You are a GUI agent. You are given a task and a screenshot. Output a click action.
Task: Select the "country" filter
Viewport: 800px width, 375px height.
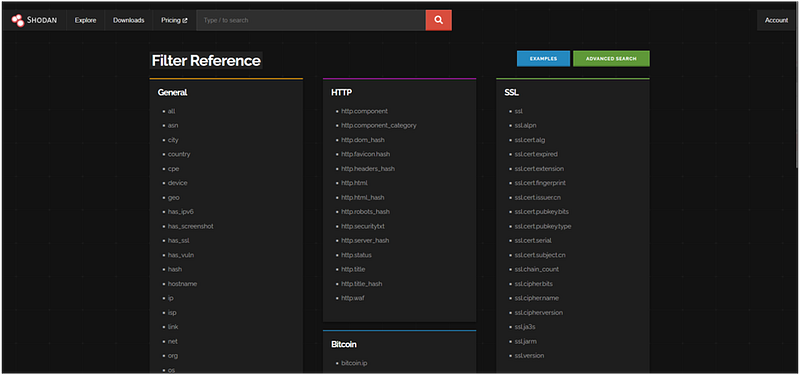pyautogui.click(x=179, y=154)
